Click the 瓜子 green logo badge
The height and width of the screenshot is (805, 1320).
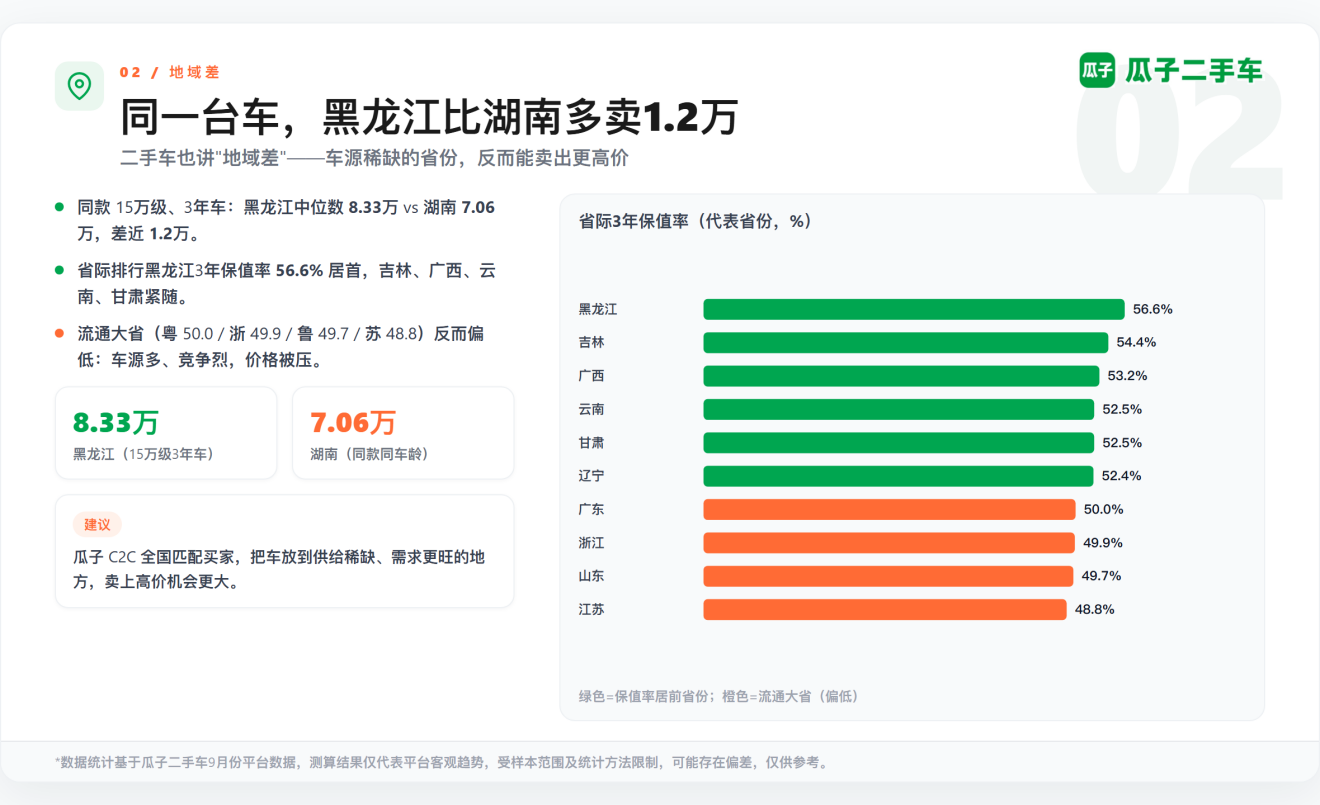coord(1097,70)
